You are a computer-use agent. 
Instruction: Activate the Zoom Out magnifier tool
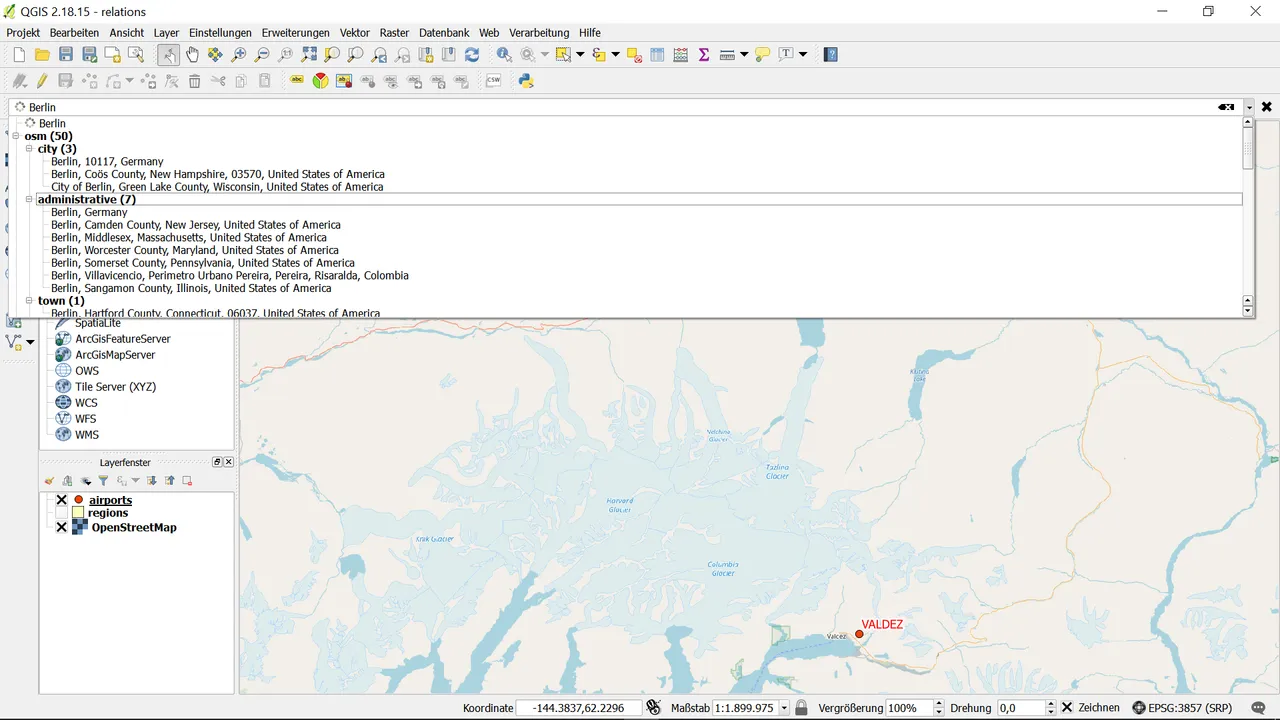tap(262, 55)
